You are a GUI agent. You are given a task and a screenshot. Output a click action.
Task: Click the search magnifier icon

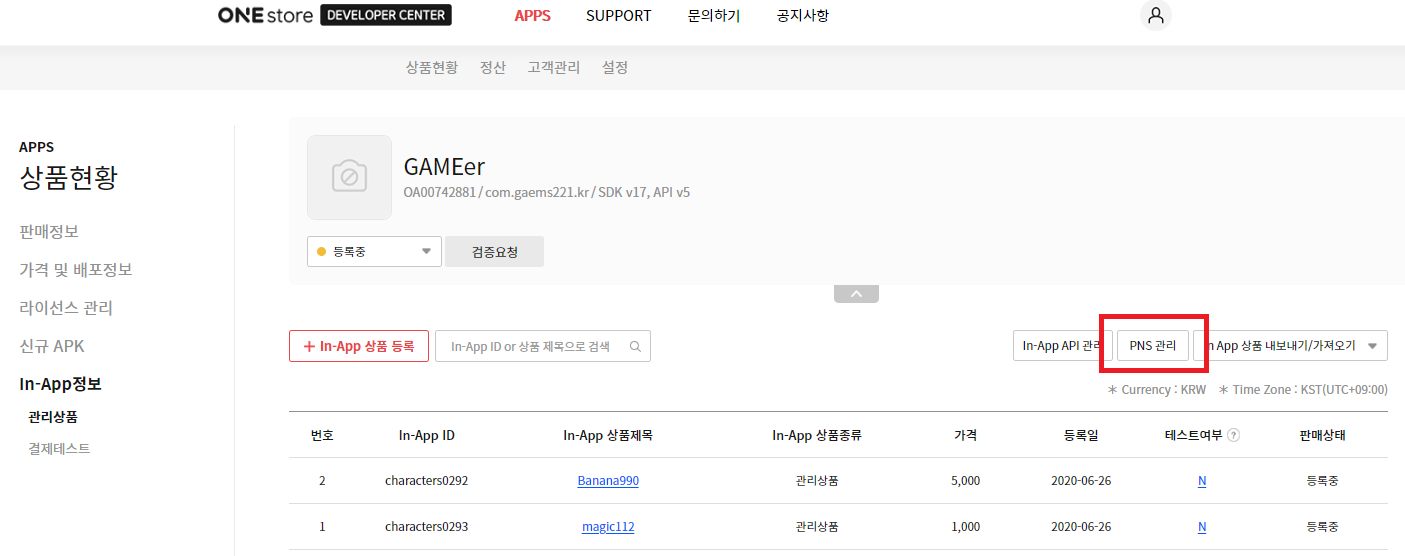click(635, 346)
